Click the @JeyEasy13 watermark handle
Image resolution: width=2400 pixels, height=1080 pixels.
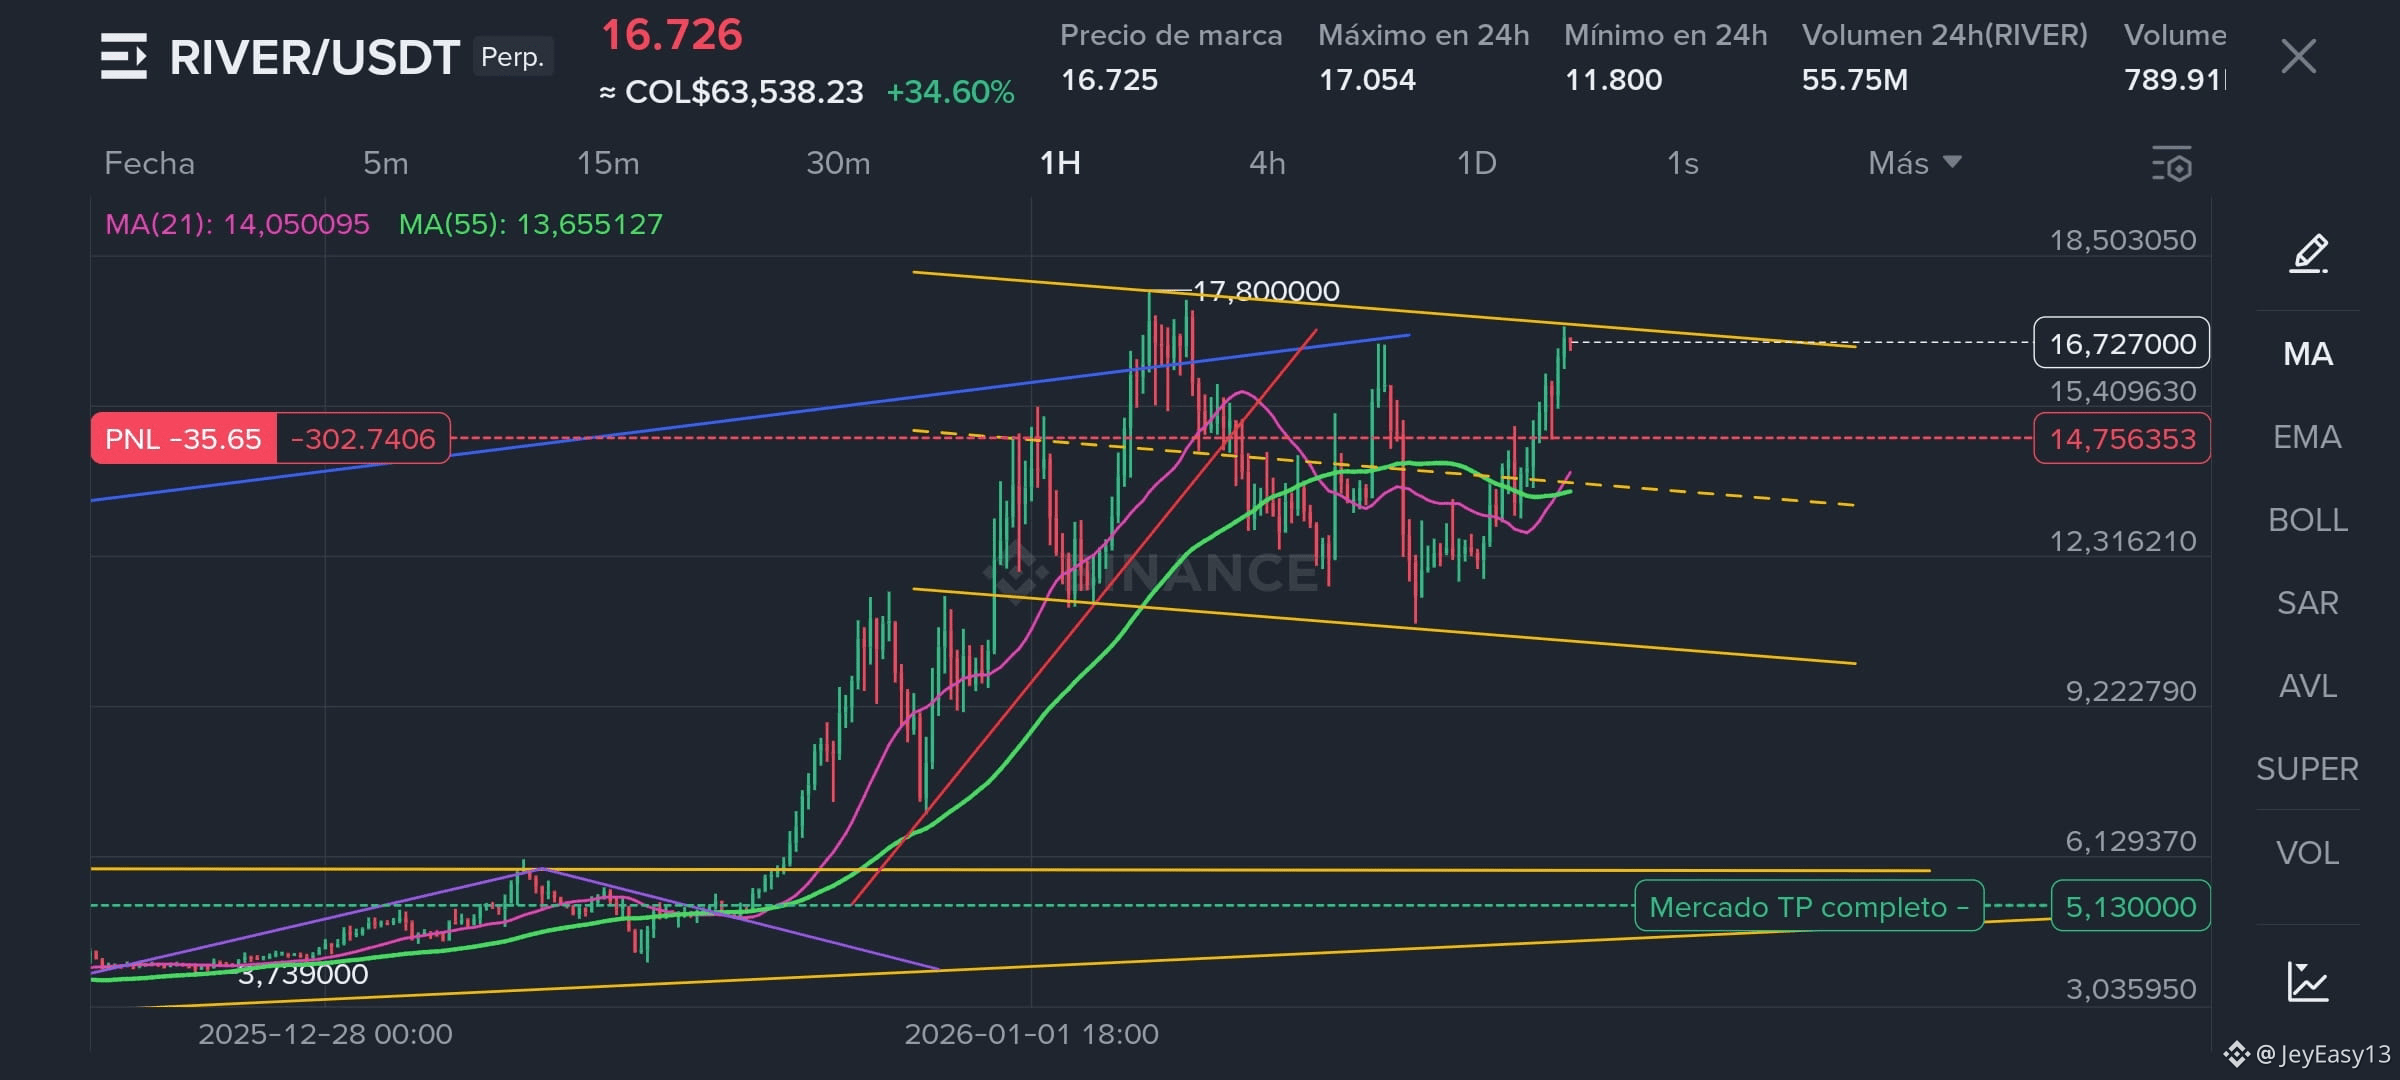[2323, 1054]
